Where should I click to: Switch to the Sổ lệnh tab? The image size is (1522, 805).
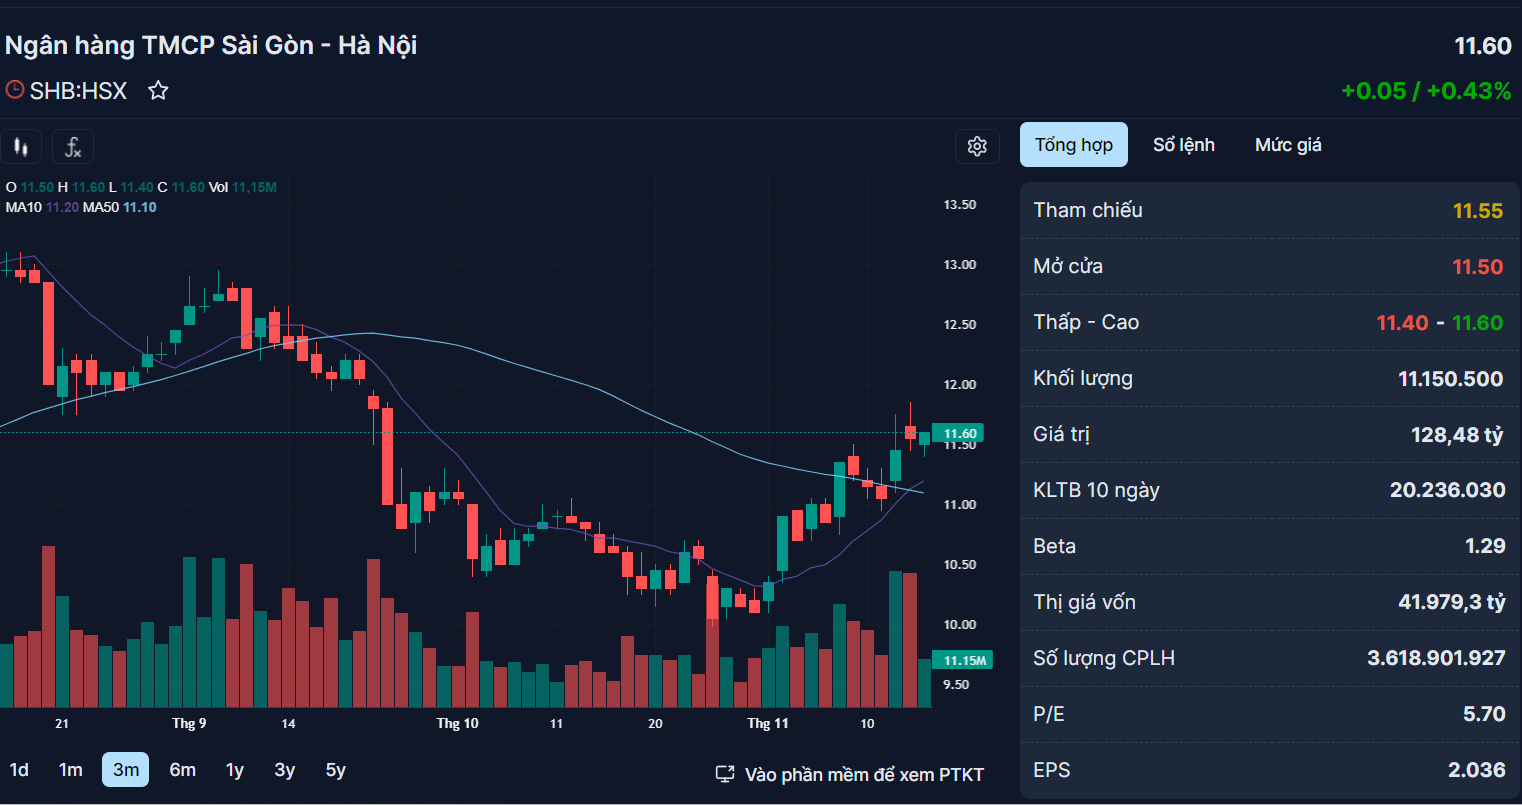[1184, 145]
